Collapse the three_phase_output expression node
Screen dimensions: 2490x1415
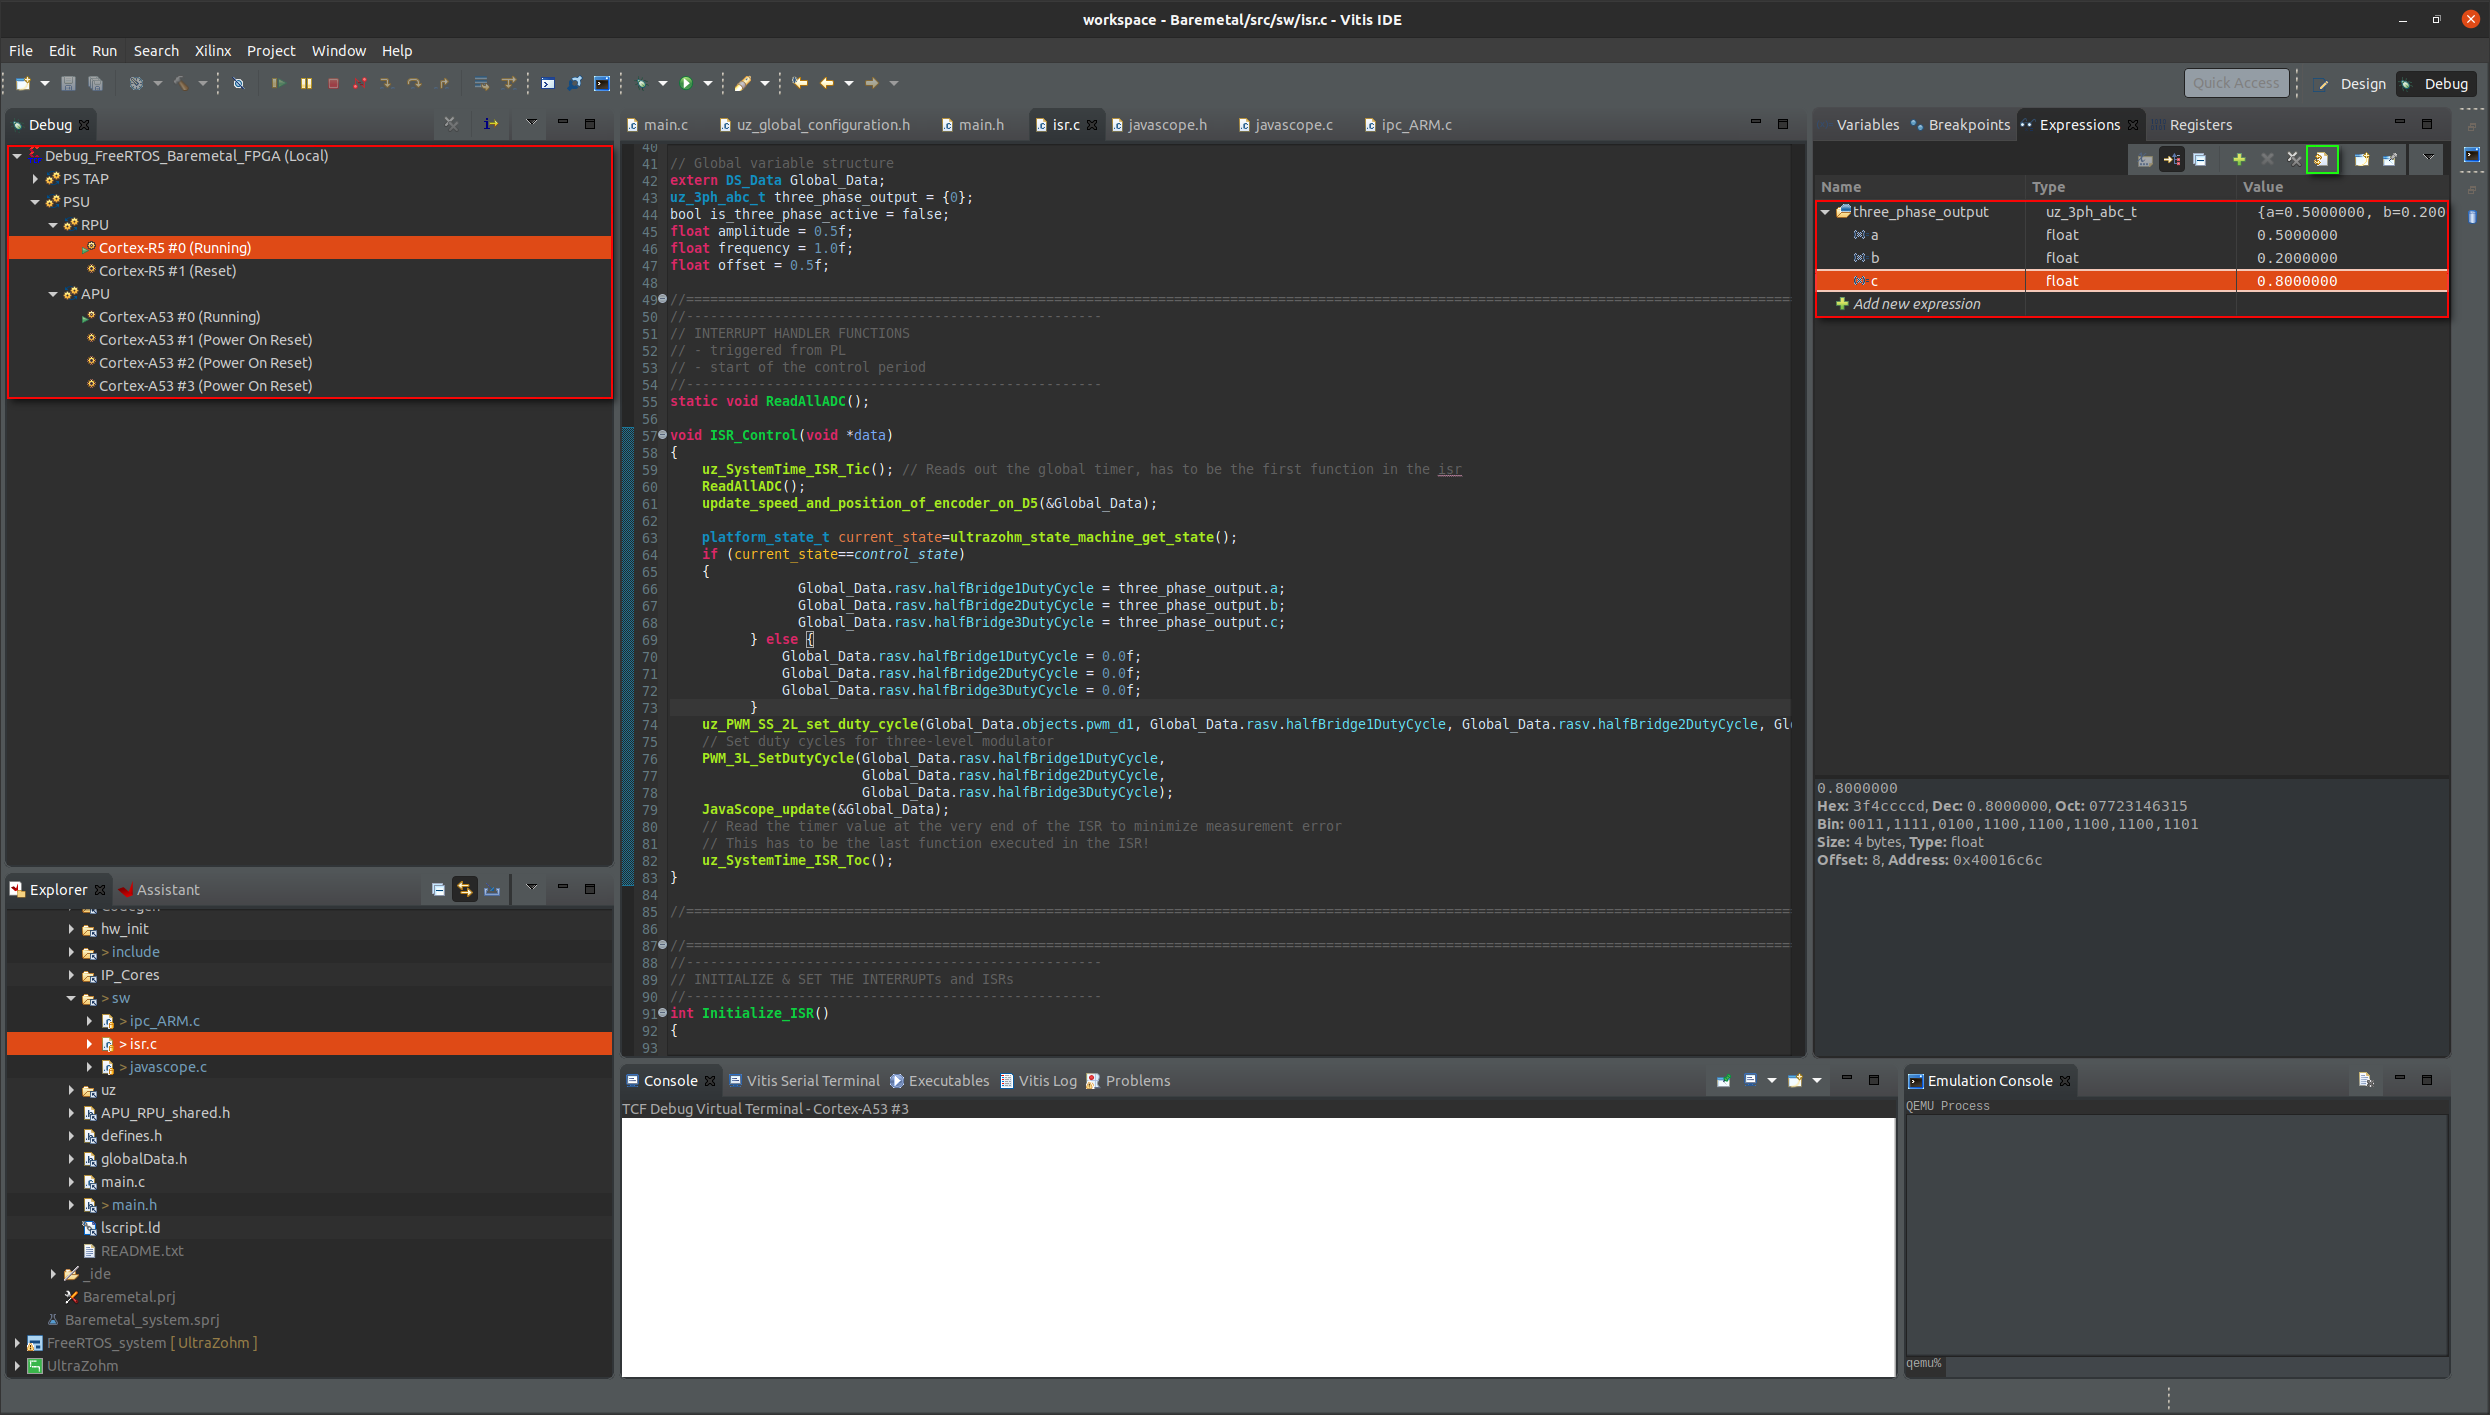[x=1826, y=212]
